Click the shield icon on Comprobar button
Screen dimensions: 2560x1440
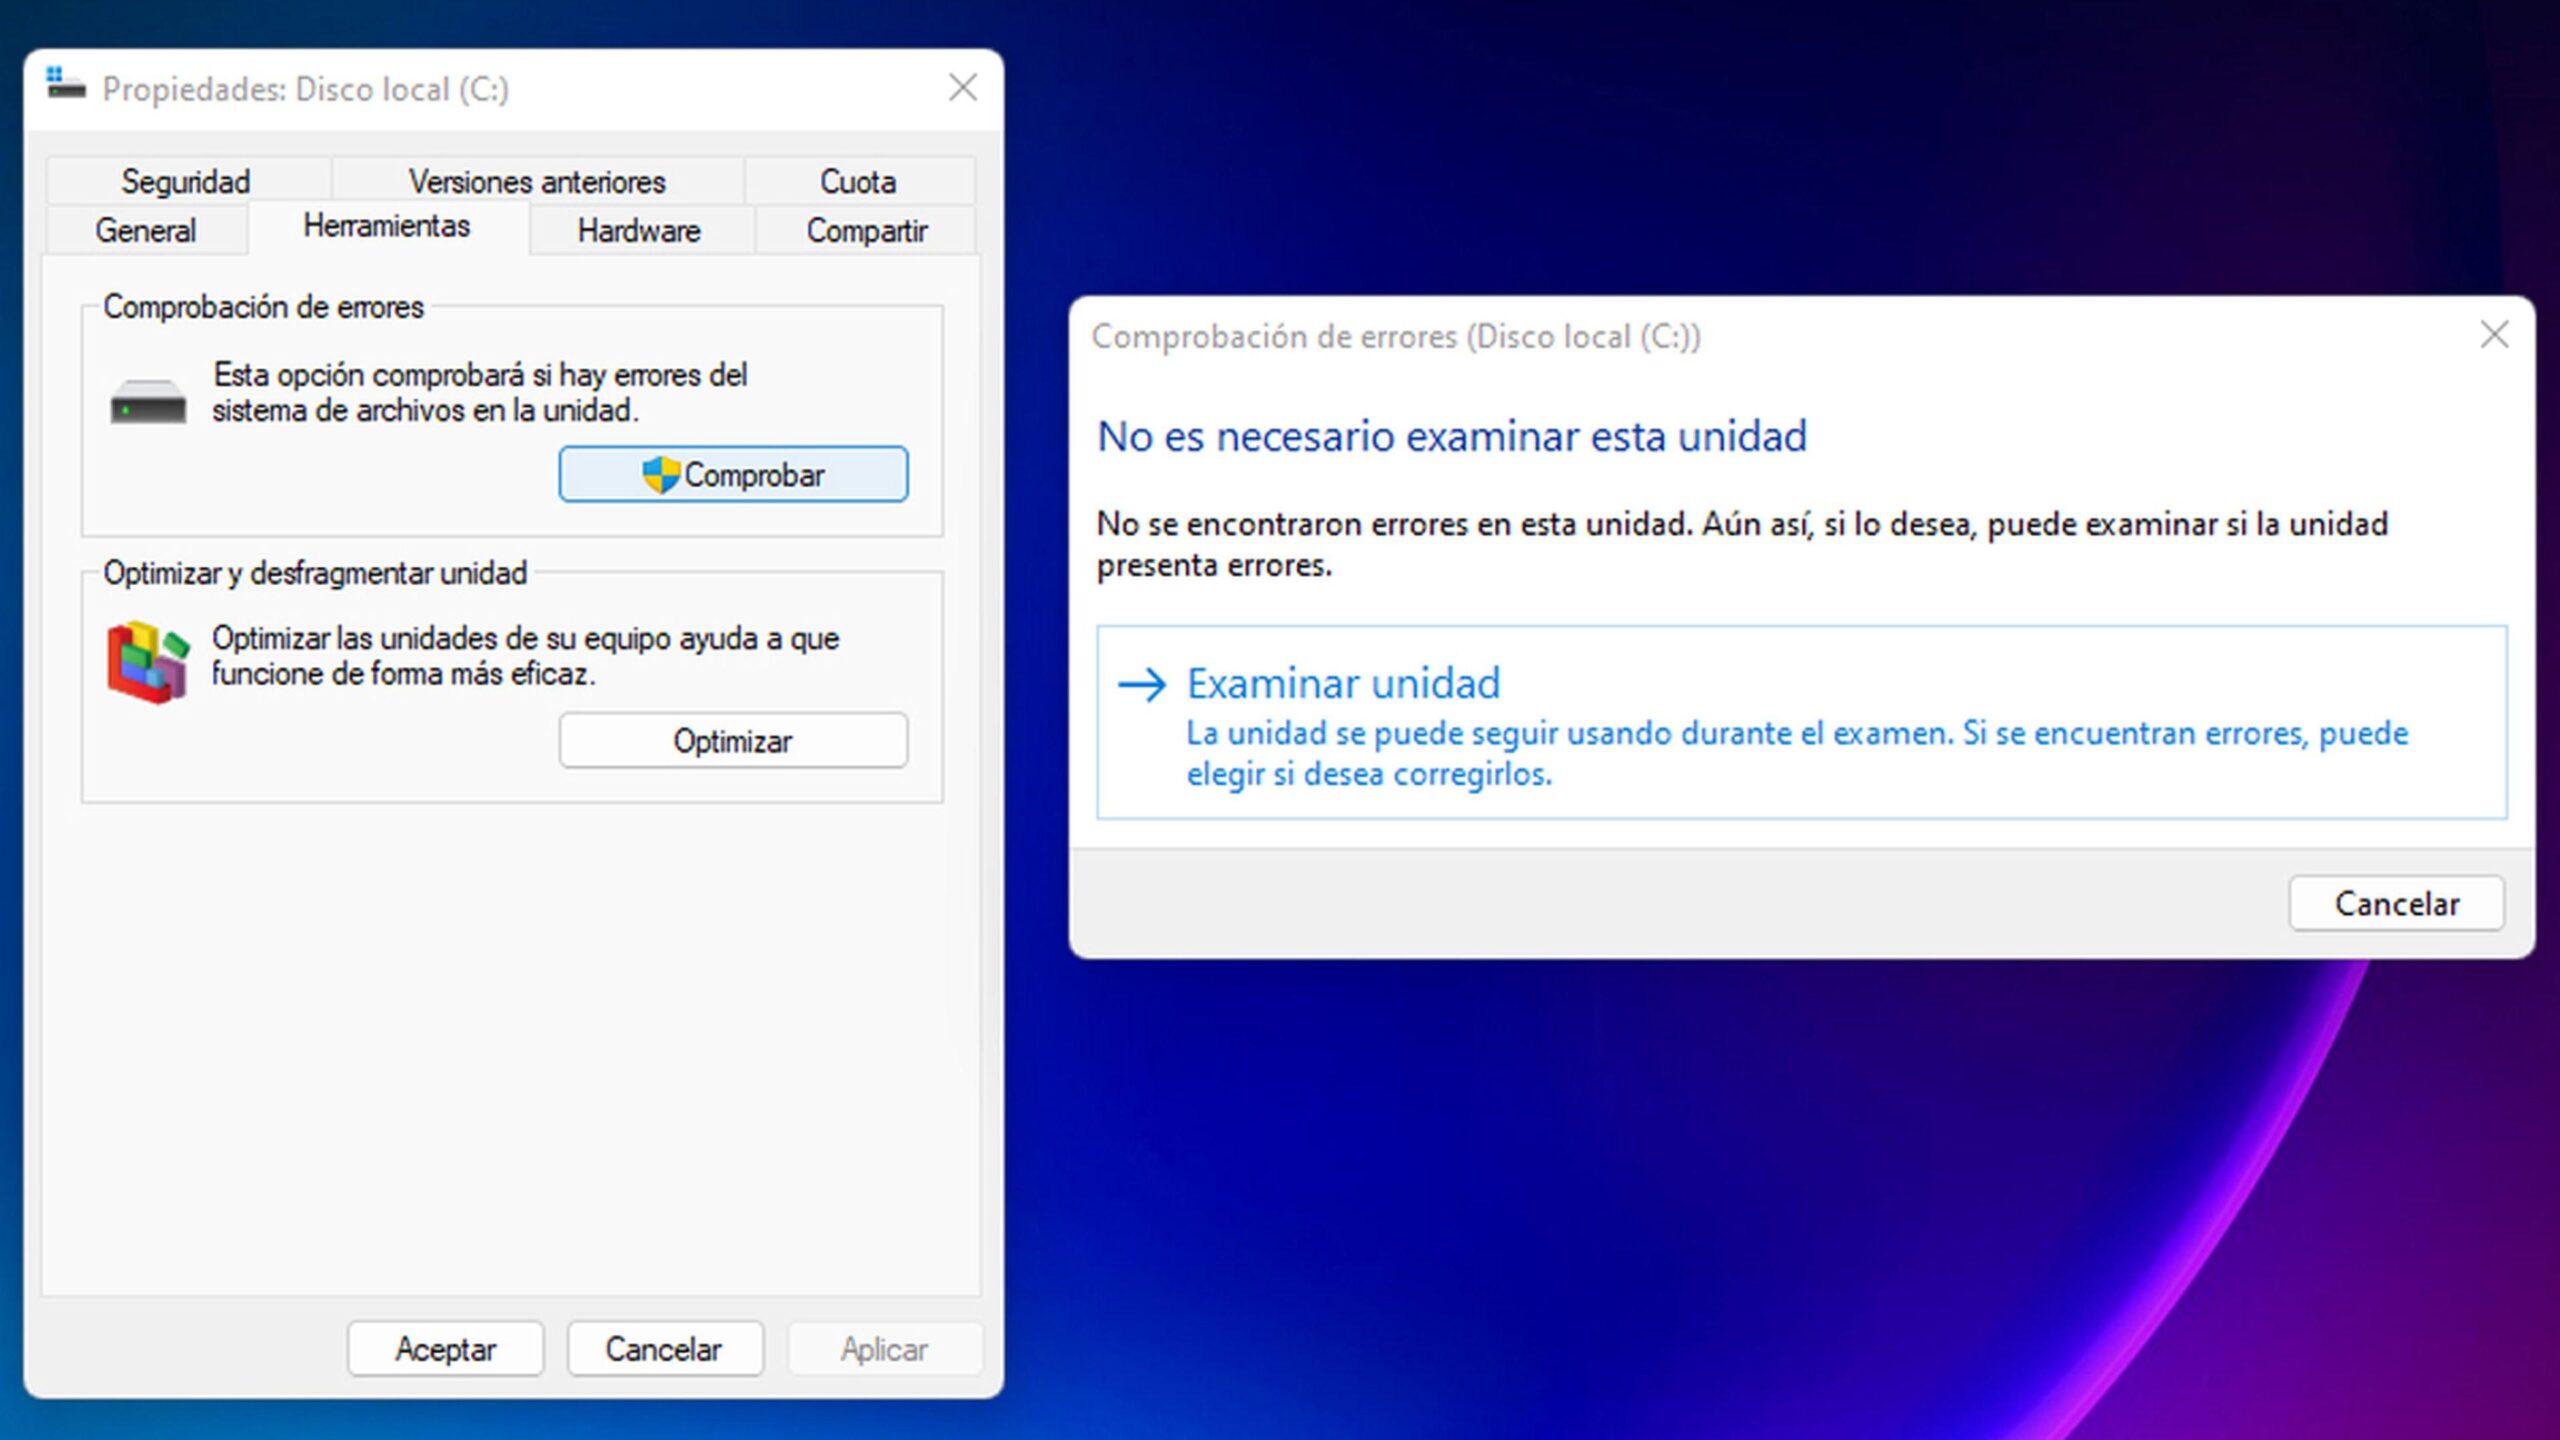pos(660,475)
